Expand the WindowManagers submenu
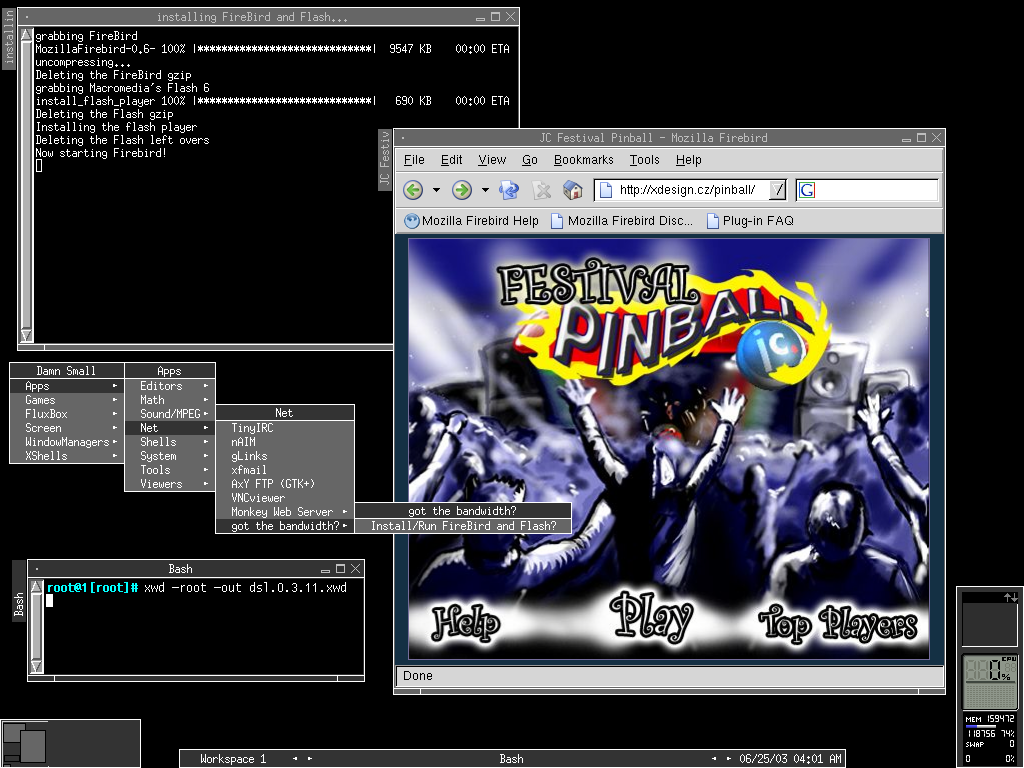Viewport: 1024px width, 768px height. 67,442
